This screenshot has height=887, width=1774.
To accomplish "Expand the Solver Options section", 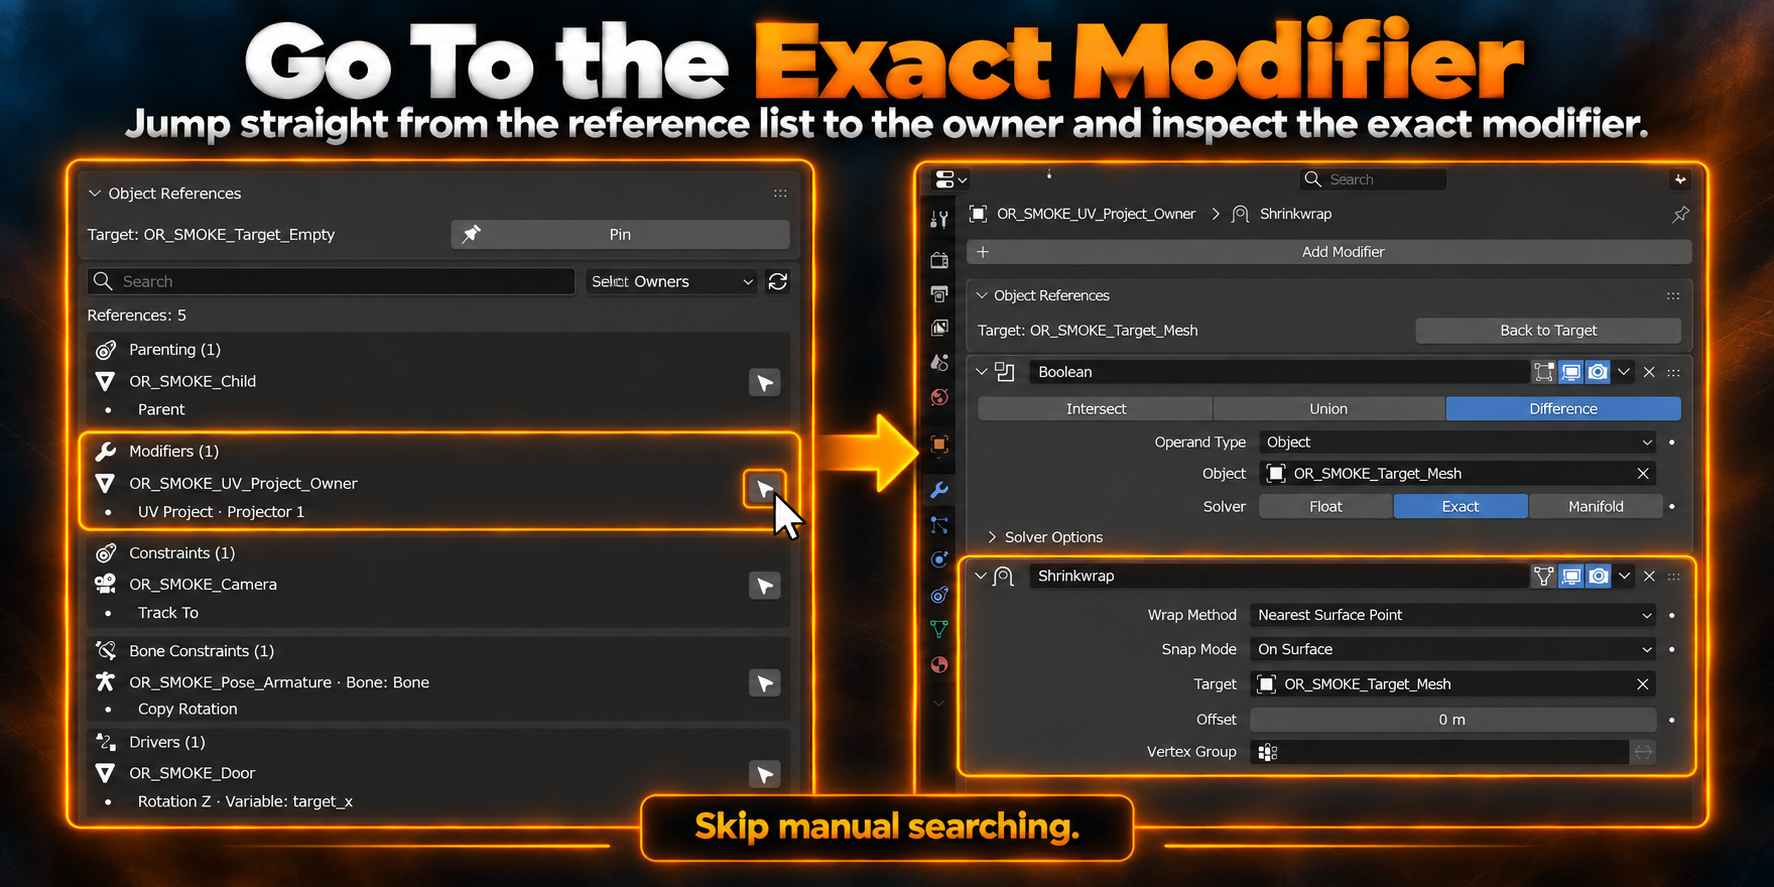I will (x=1044, y=537).
